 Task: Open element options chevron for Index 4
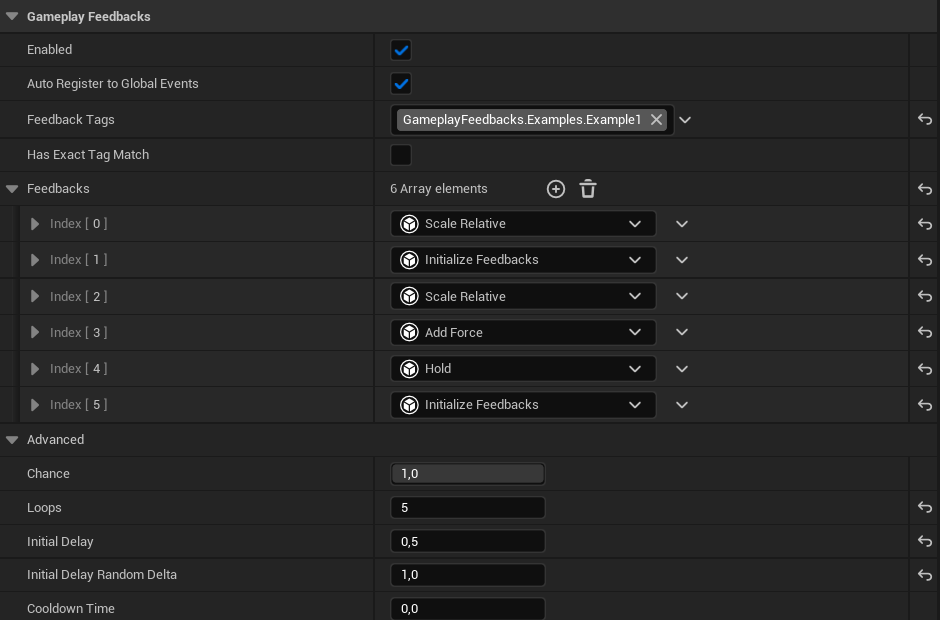coord(682,369)
